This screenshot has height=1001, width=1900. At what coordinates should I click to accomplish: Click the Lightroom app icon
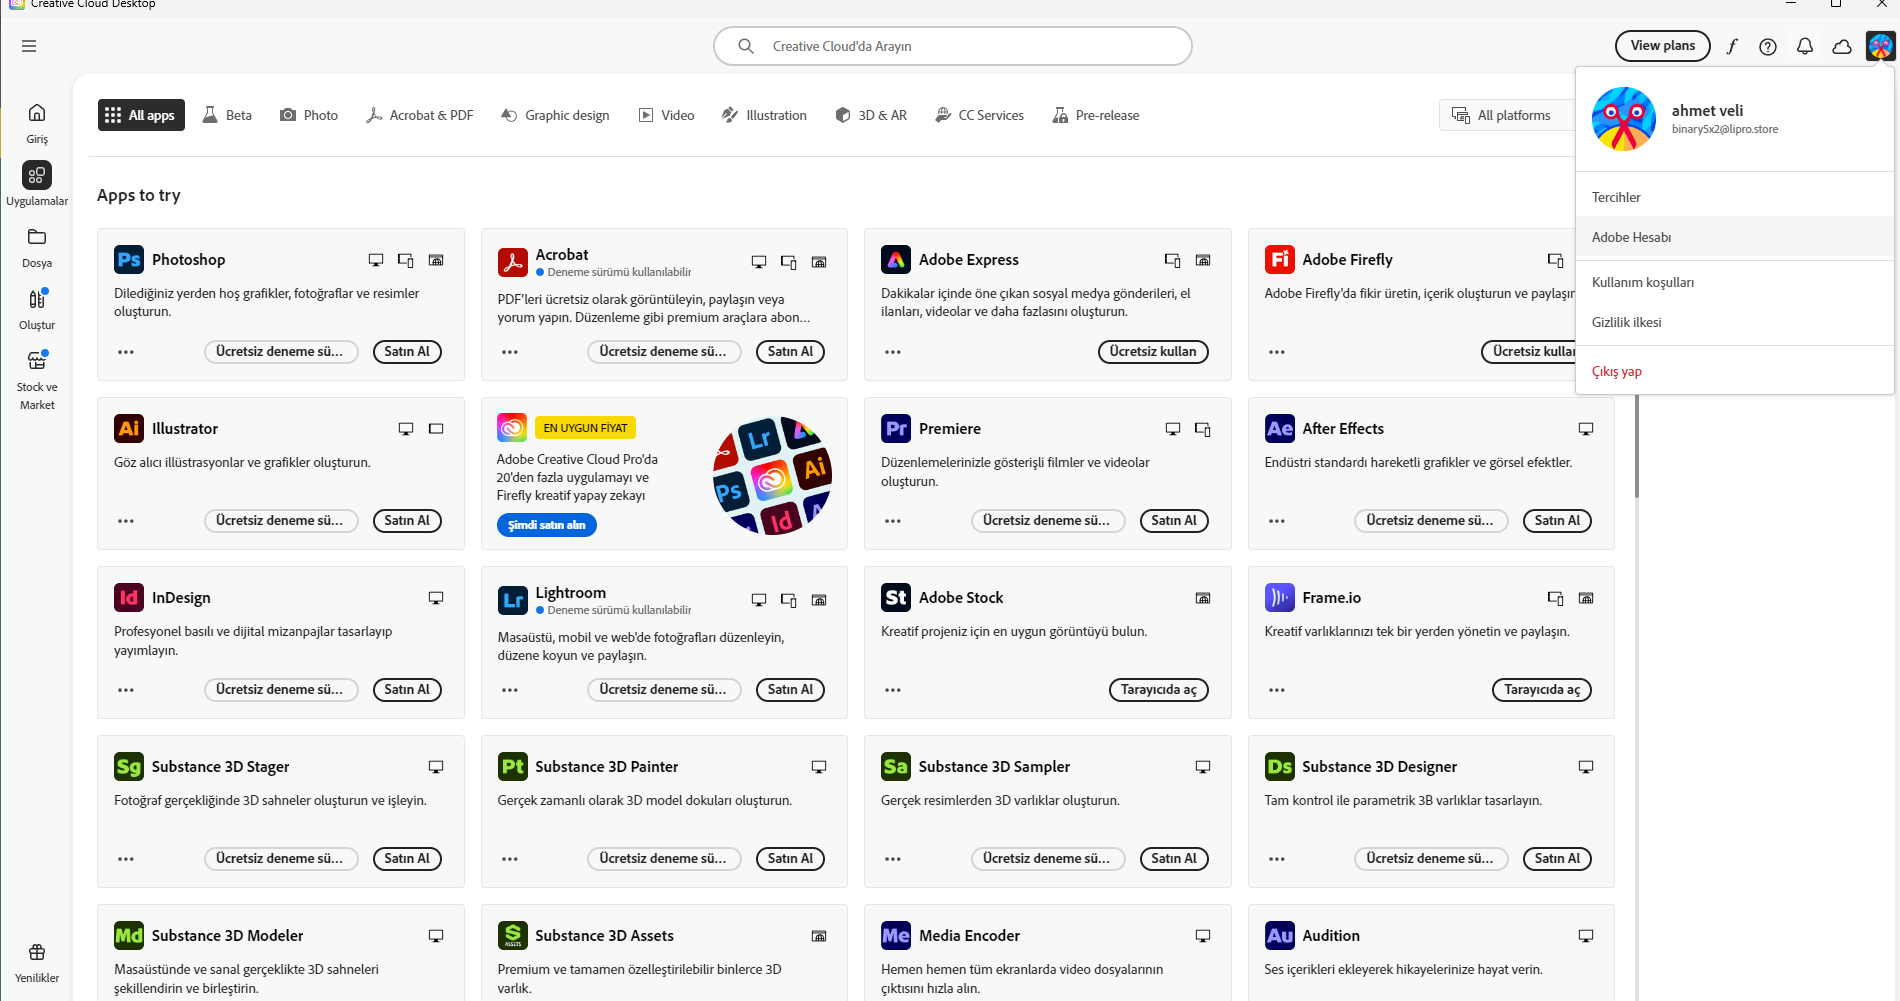513,600
